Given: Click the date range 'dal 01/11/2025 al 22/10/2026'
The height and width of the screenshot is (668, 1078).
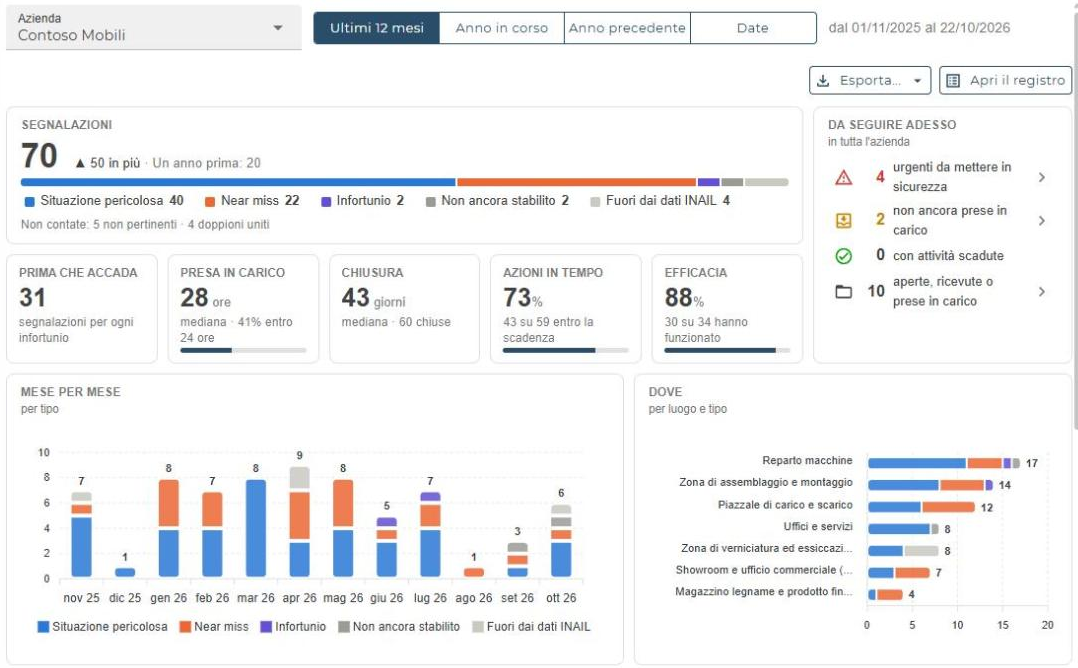Looking at the screenshot, I should pyautogui.click(x=919, y=28).
